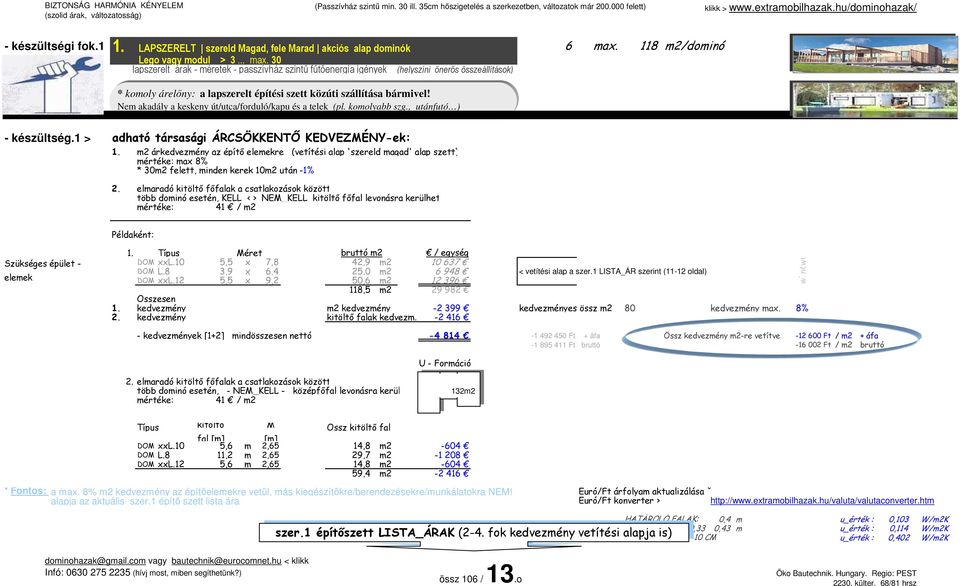The height and width of the screenshot is (586, 960).
Task: Click the bold -4 814 € net total
Action: [x=449, y=336]
